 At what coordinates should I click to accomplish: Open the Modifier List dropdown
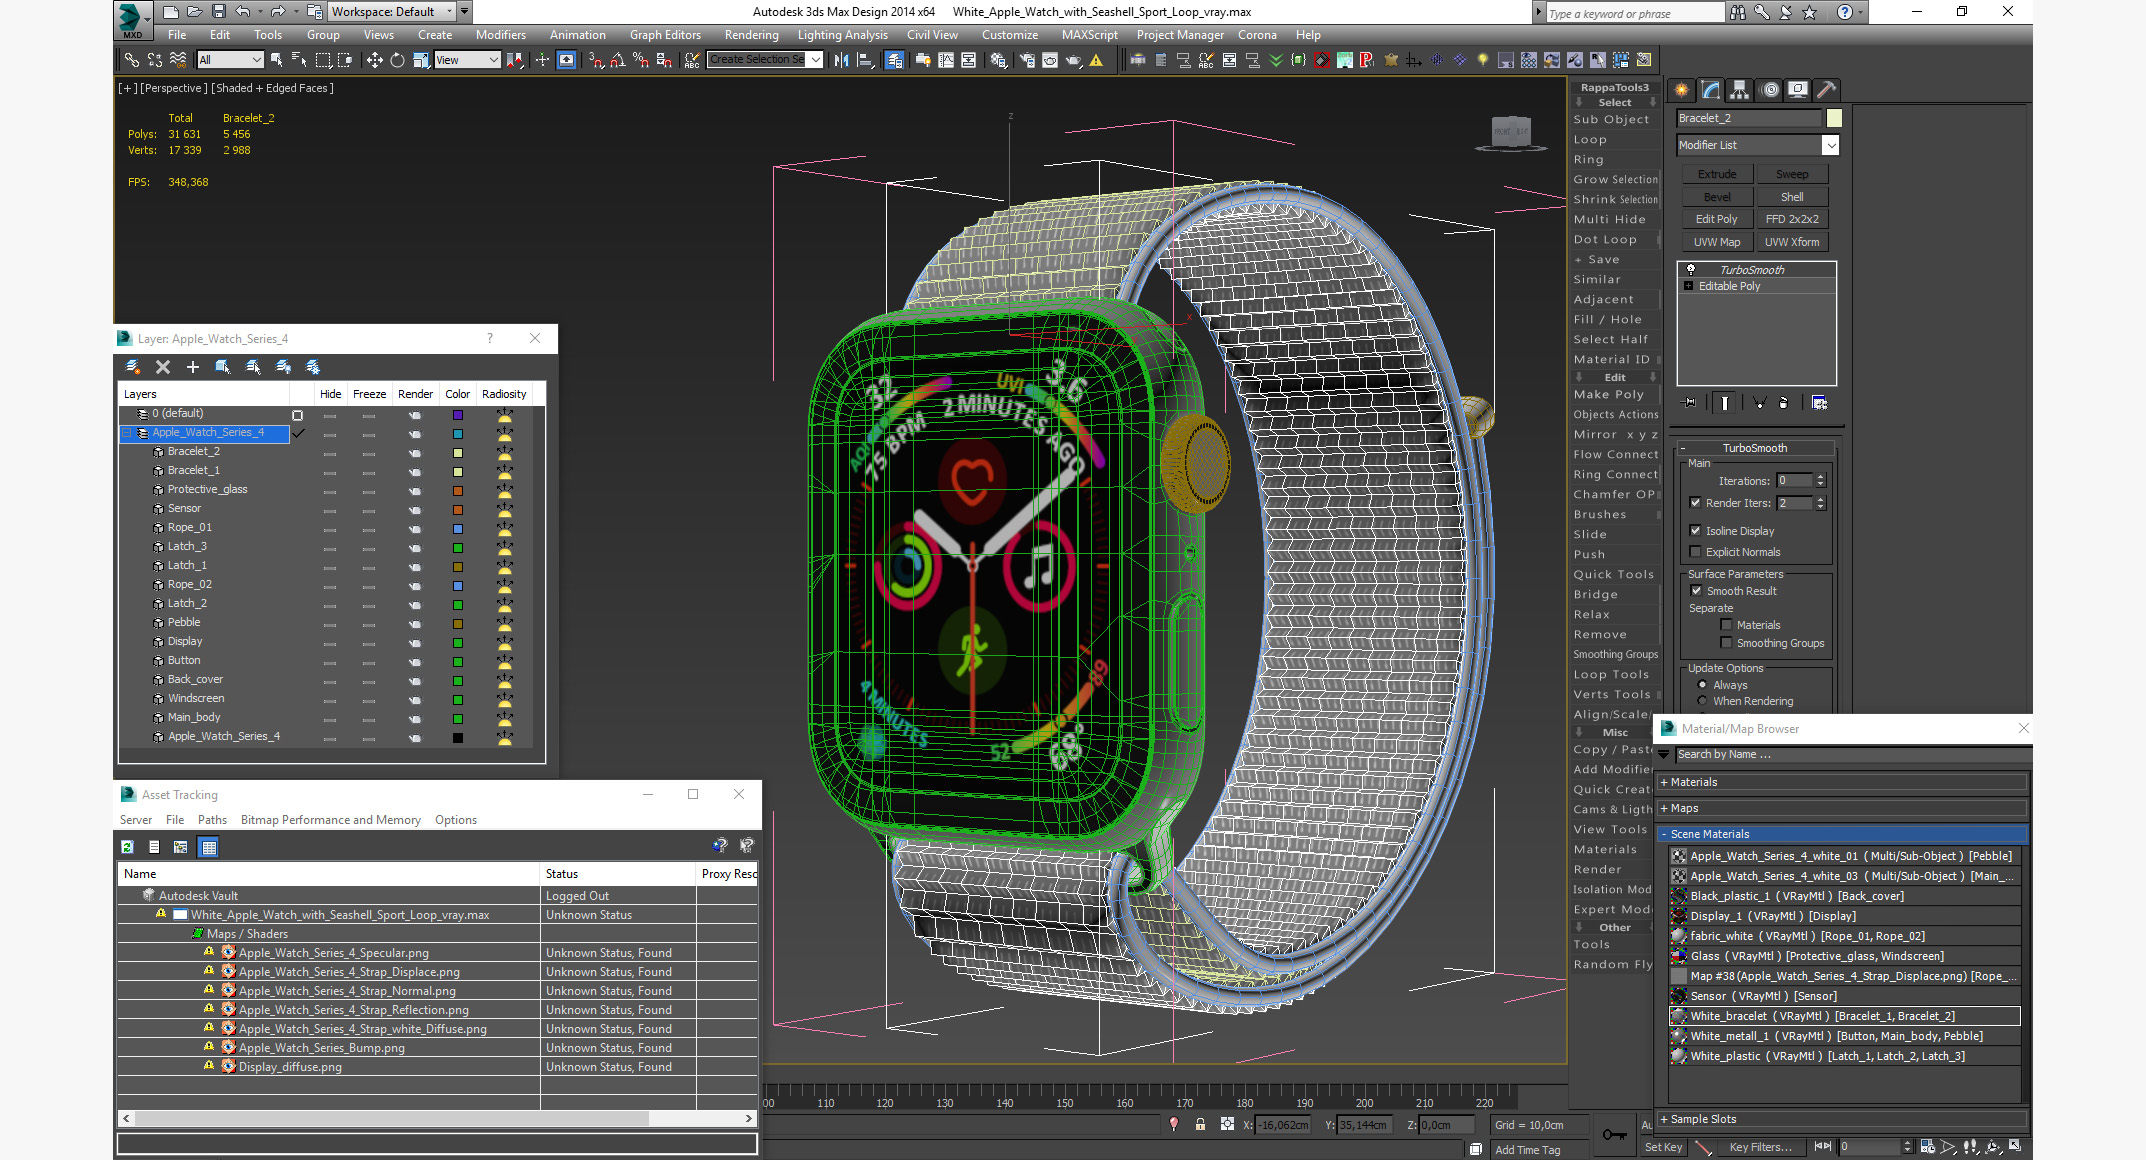(x=1830, y=145)
